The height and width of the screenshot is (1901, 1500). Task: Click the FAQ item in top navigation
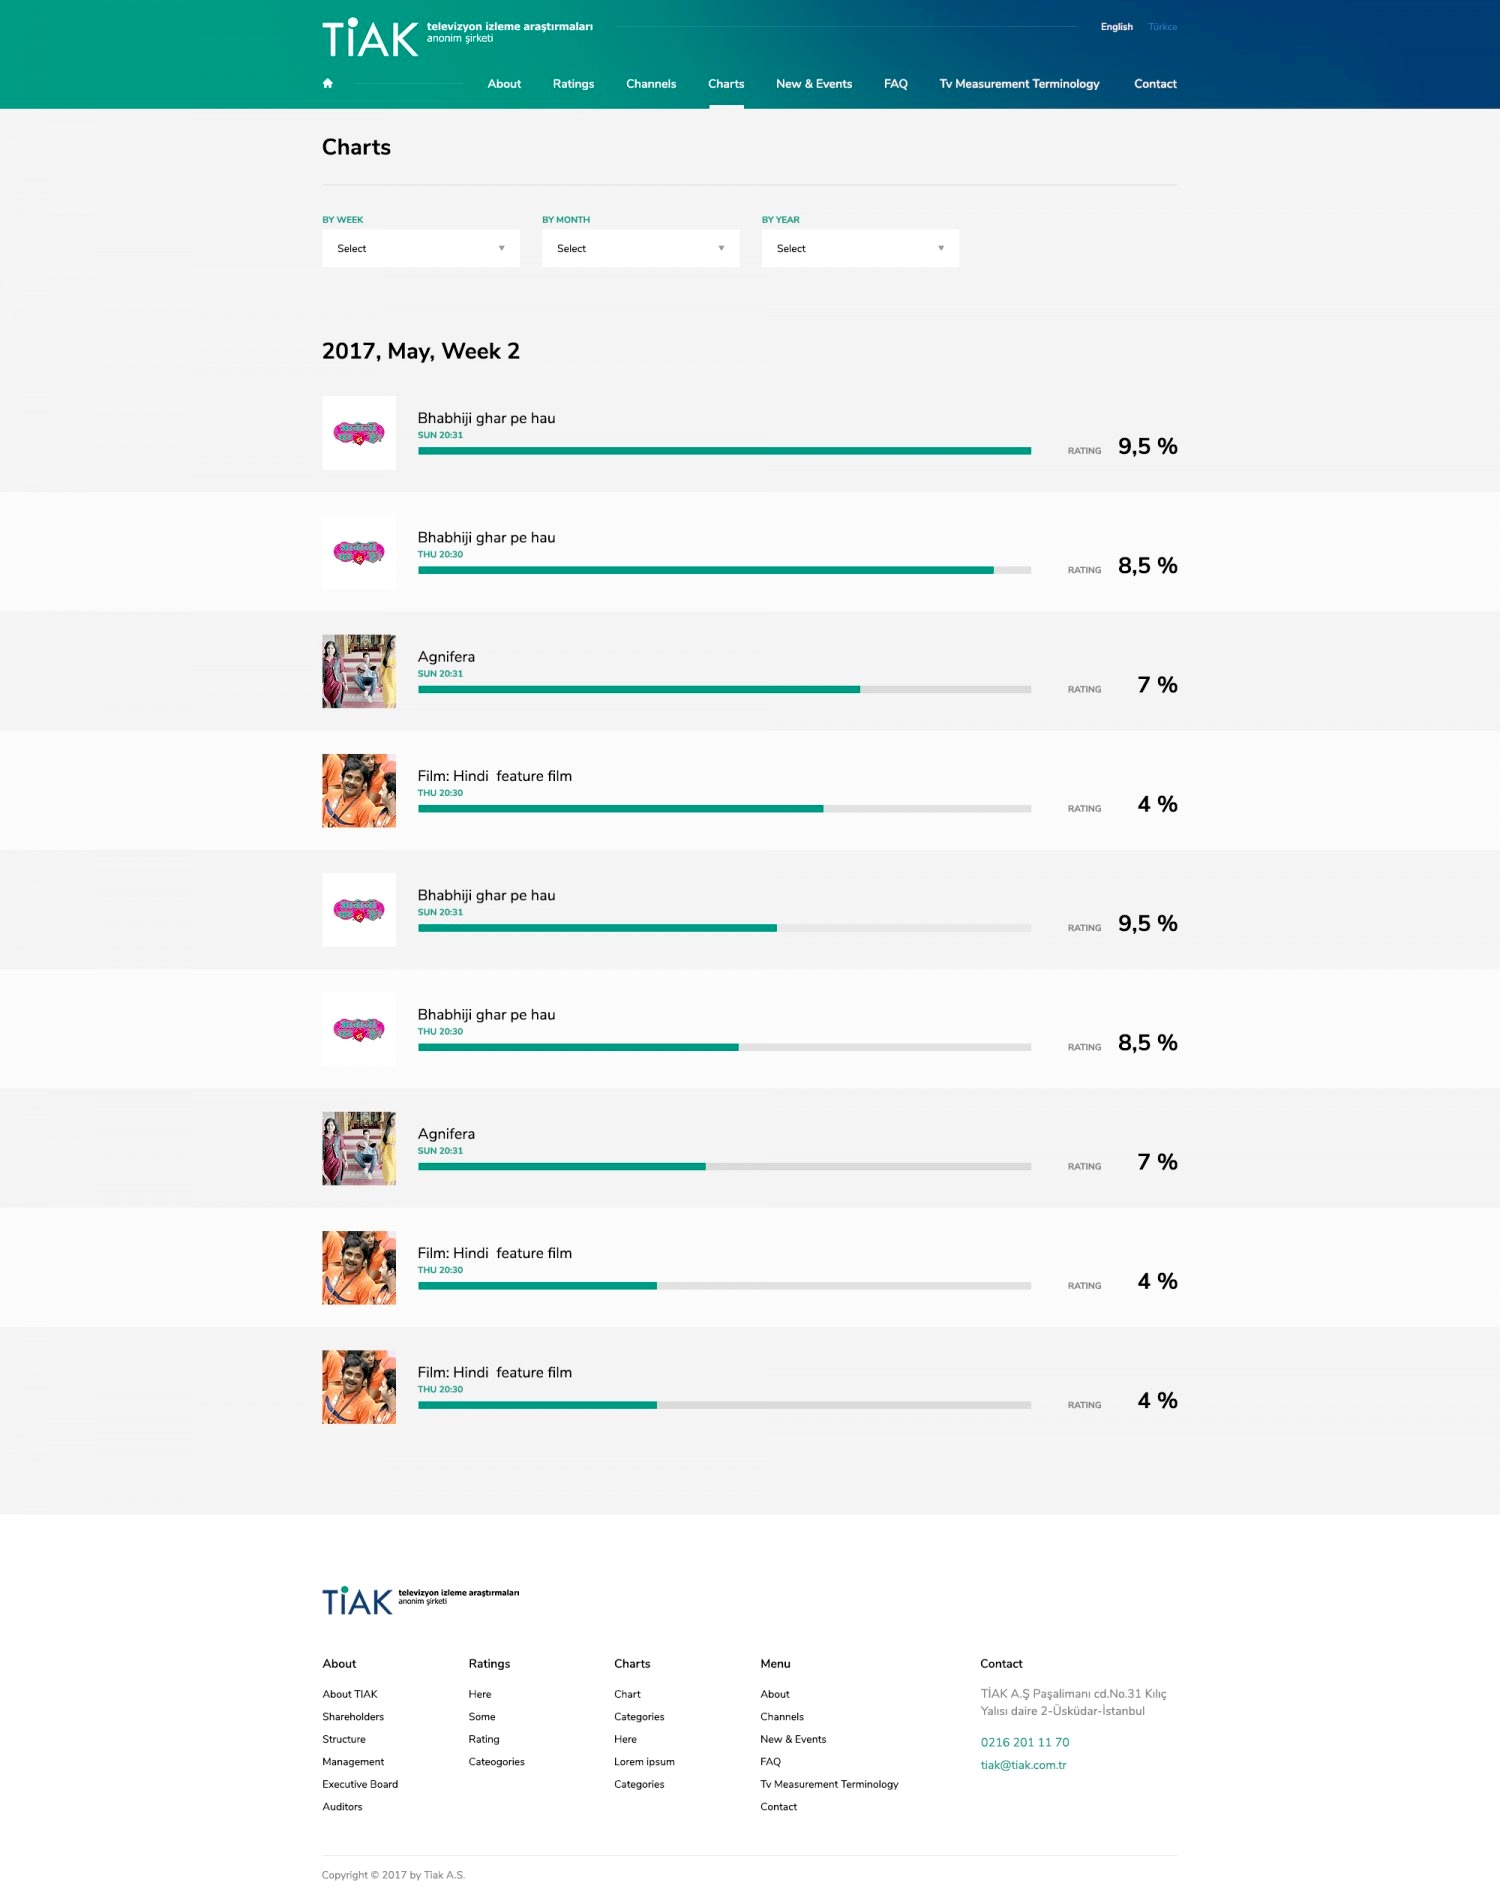(x=896, y=84)
